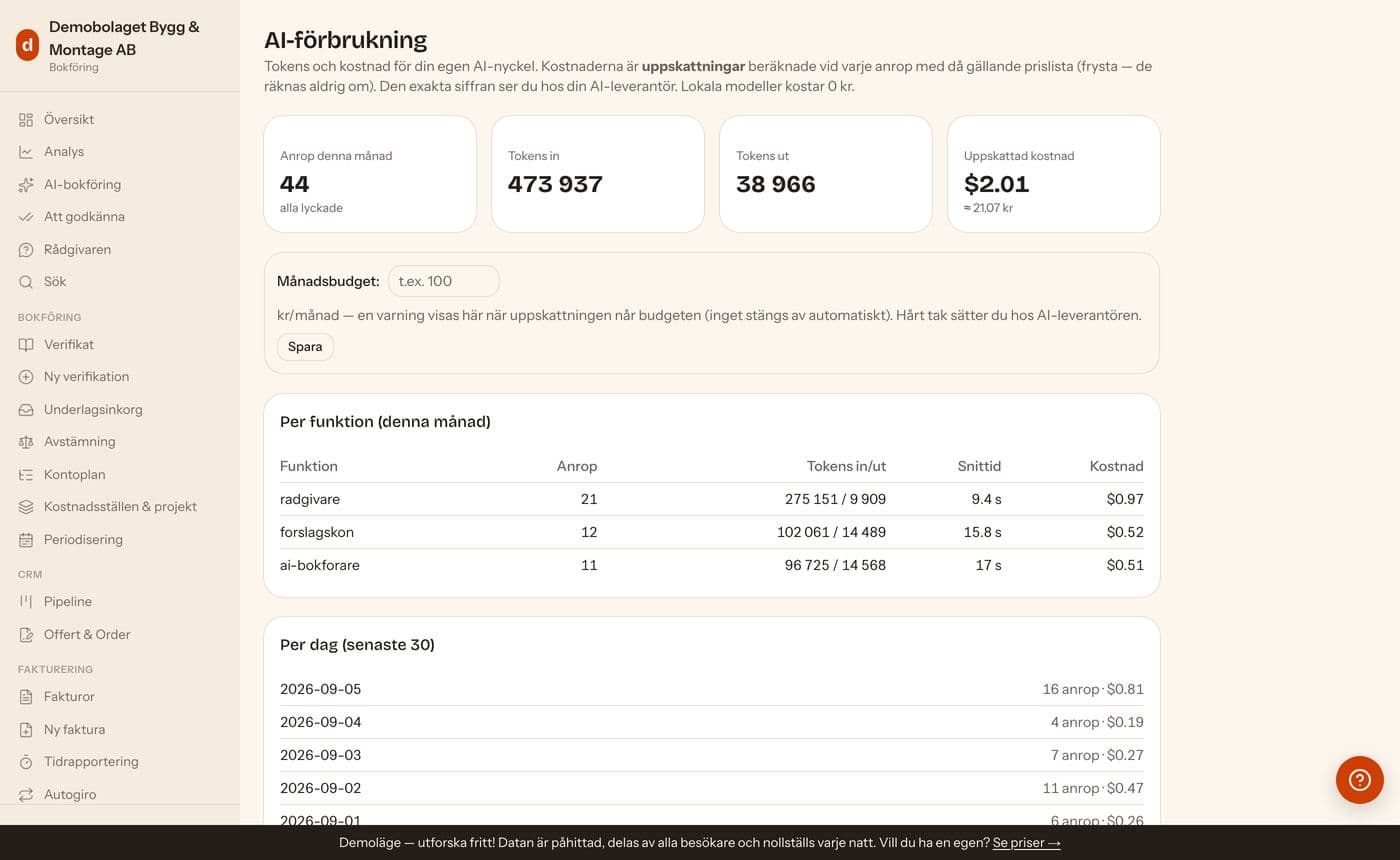
Task: Click the Översikt grid icon
Action: click(x=26, y=120)
